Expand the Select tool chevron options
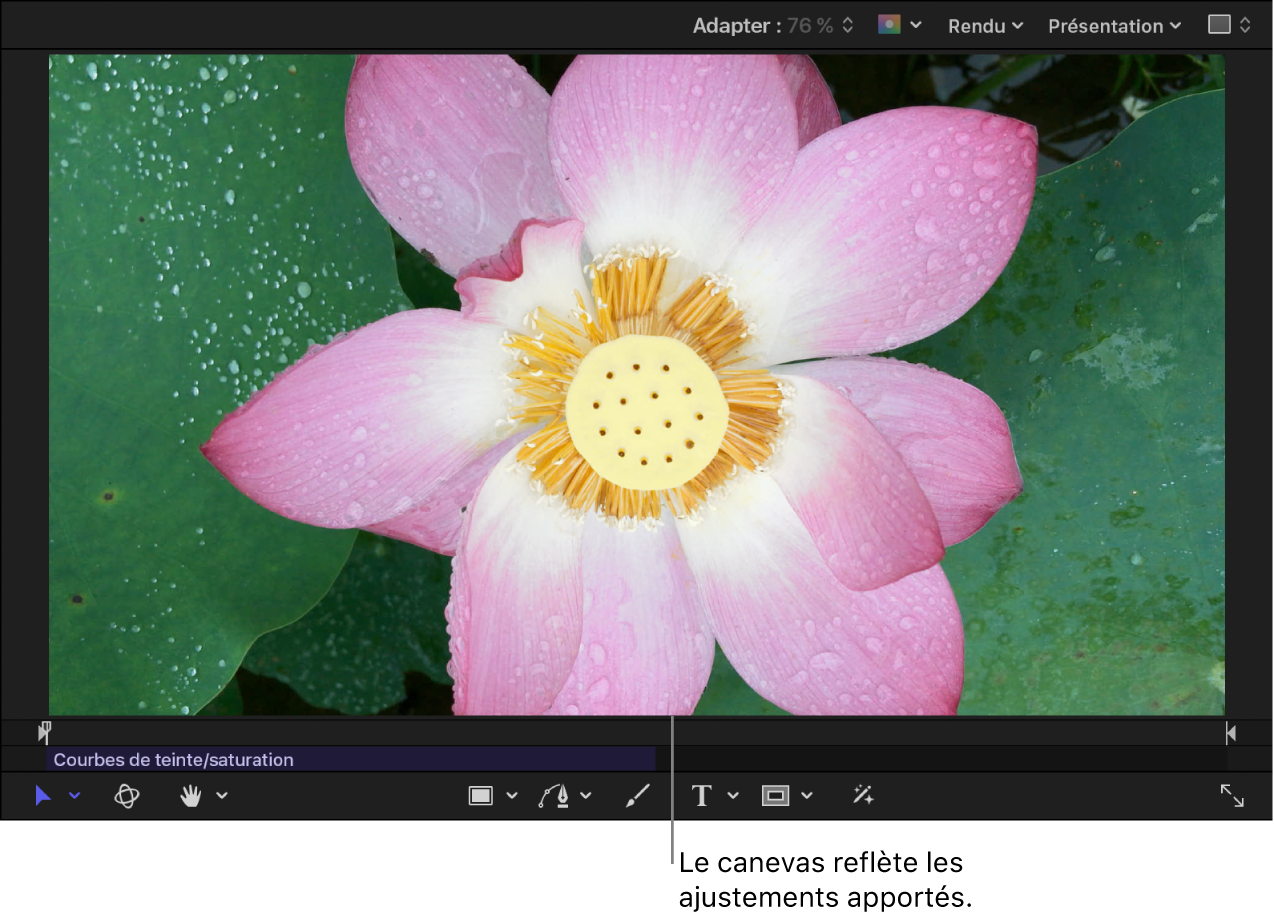 pos(75,796)
